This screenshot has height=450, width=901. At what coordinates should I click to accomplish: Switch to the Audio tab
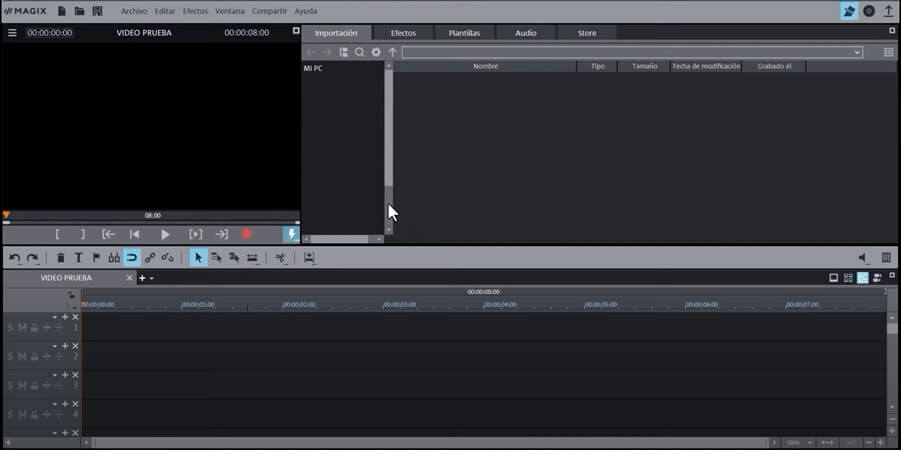(526, 33)
